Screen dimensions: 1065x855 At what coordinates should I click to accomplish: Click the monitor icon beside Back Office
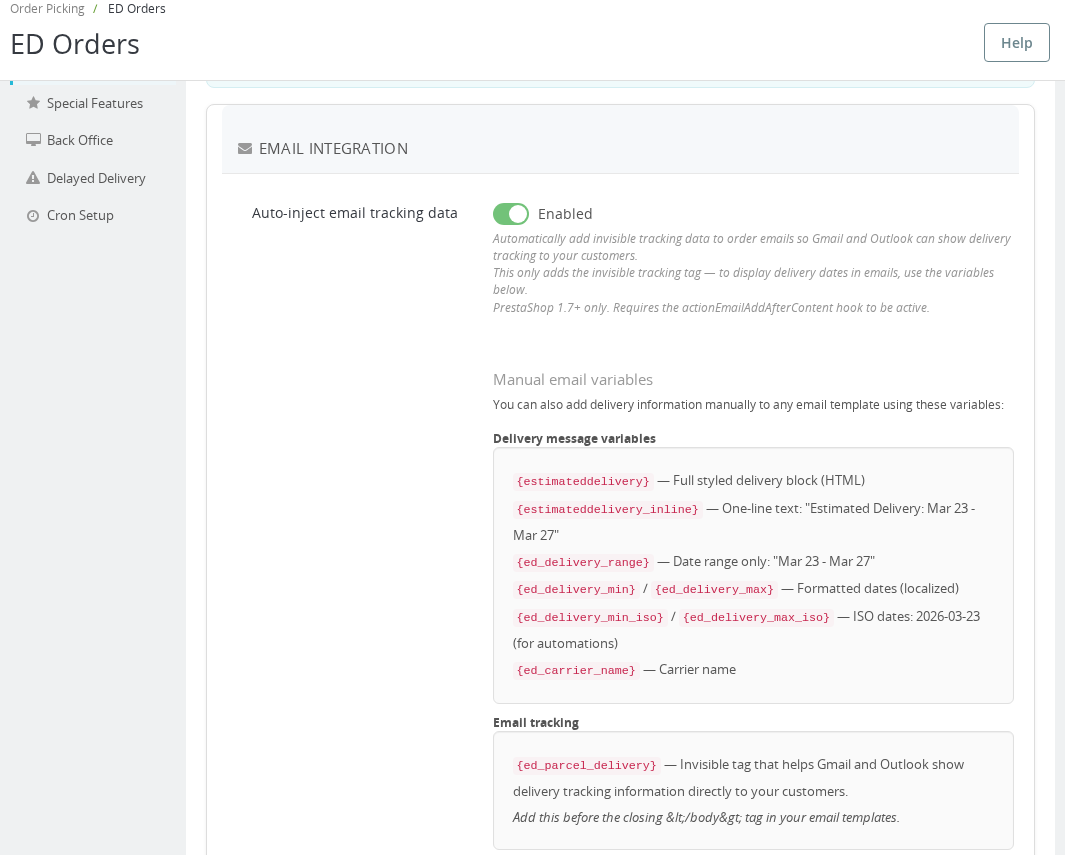tap(33, 140)
